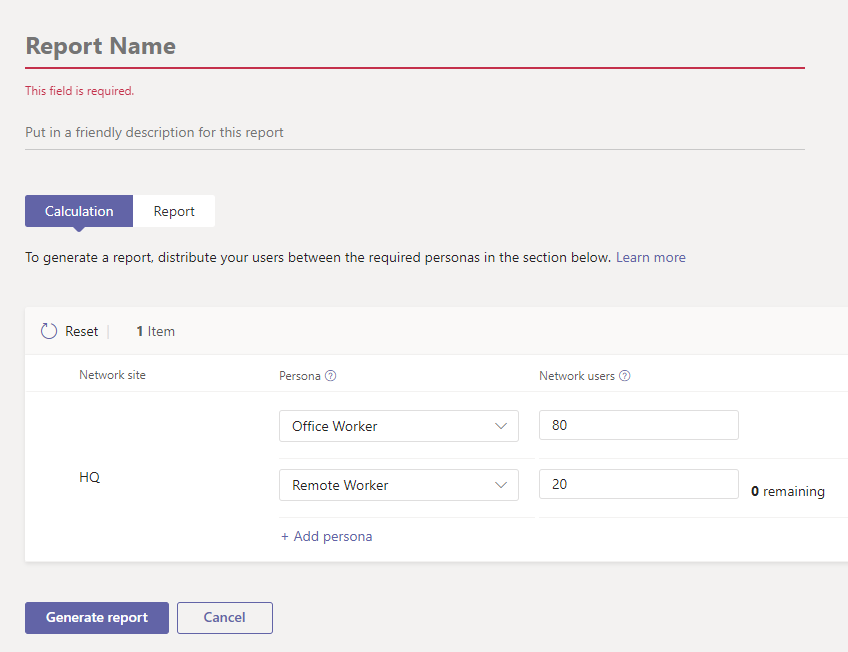This screenshot has width=848, height=652.
Task: Click the Cancel button
Action: 224,617
